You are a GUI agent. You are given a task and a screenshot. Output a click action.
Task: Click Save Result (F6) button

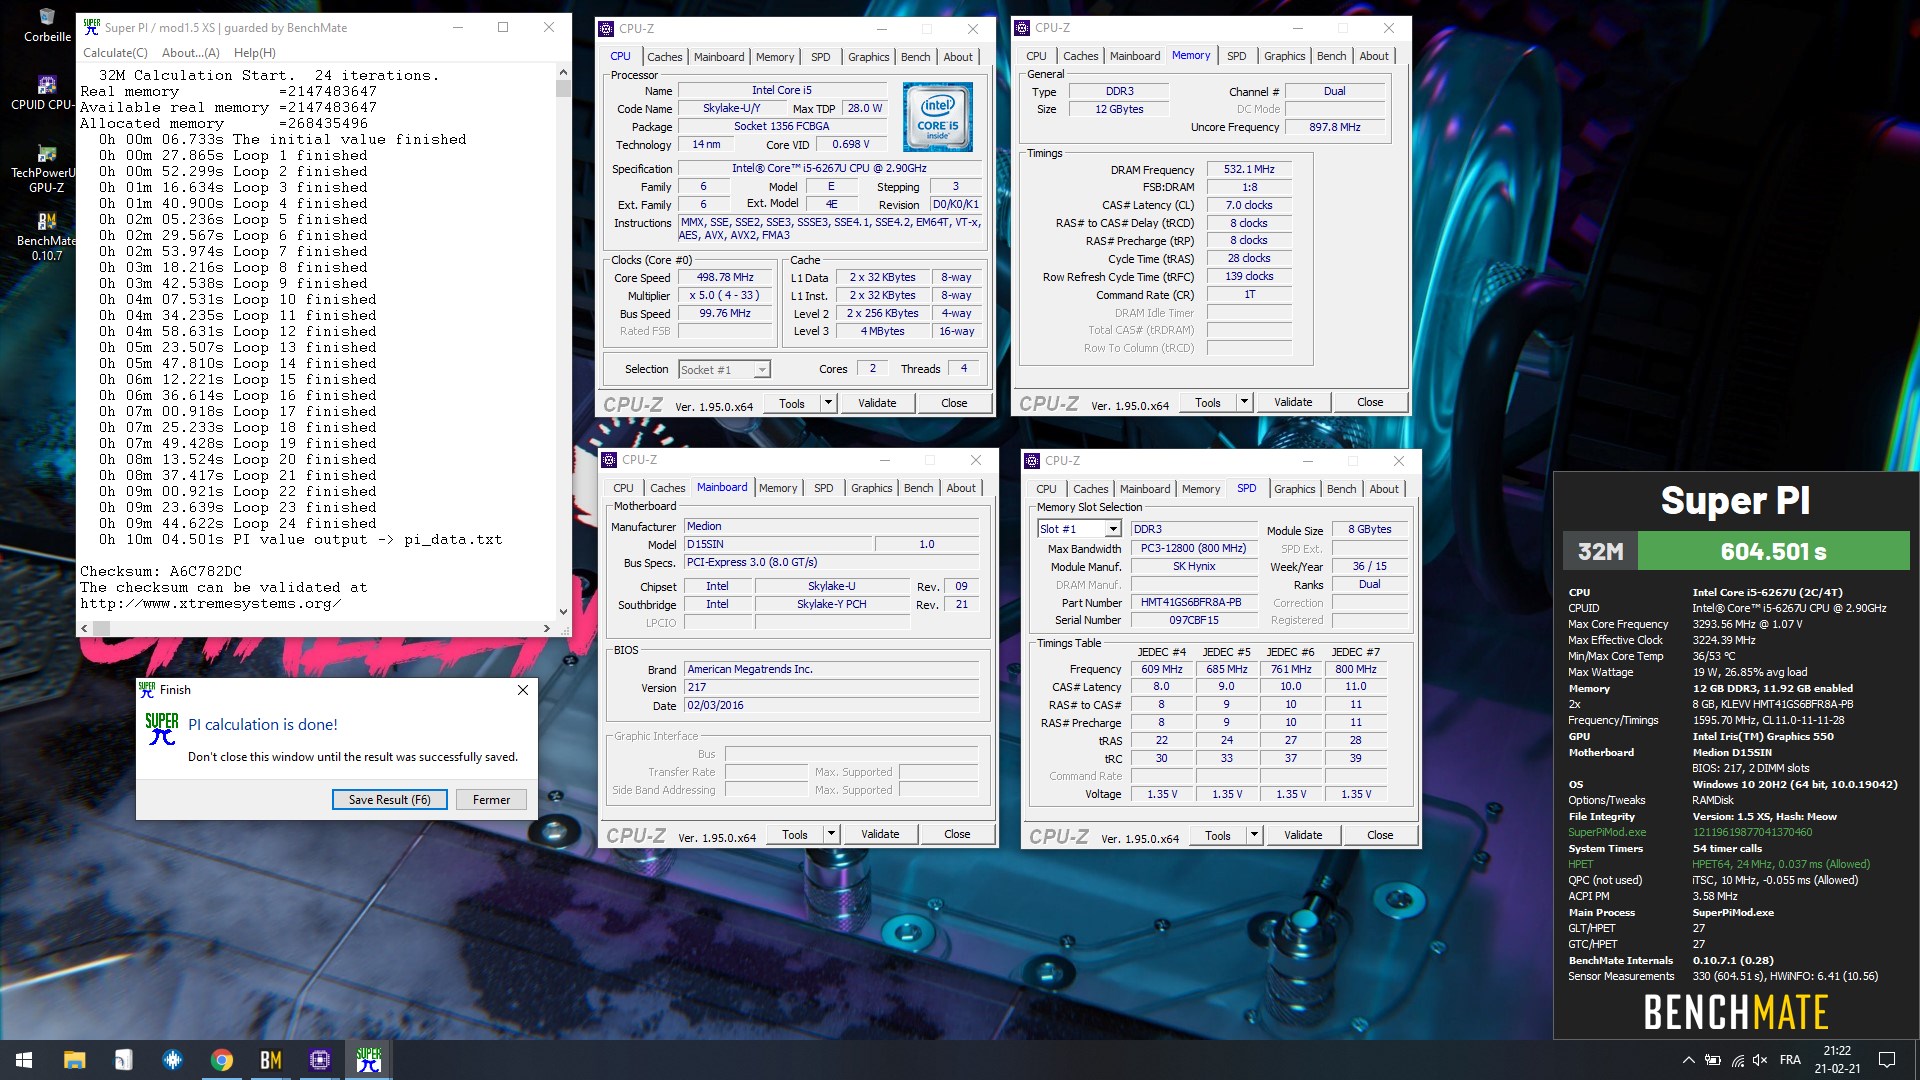(389, 800)
